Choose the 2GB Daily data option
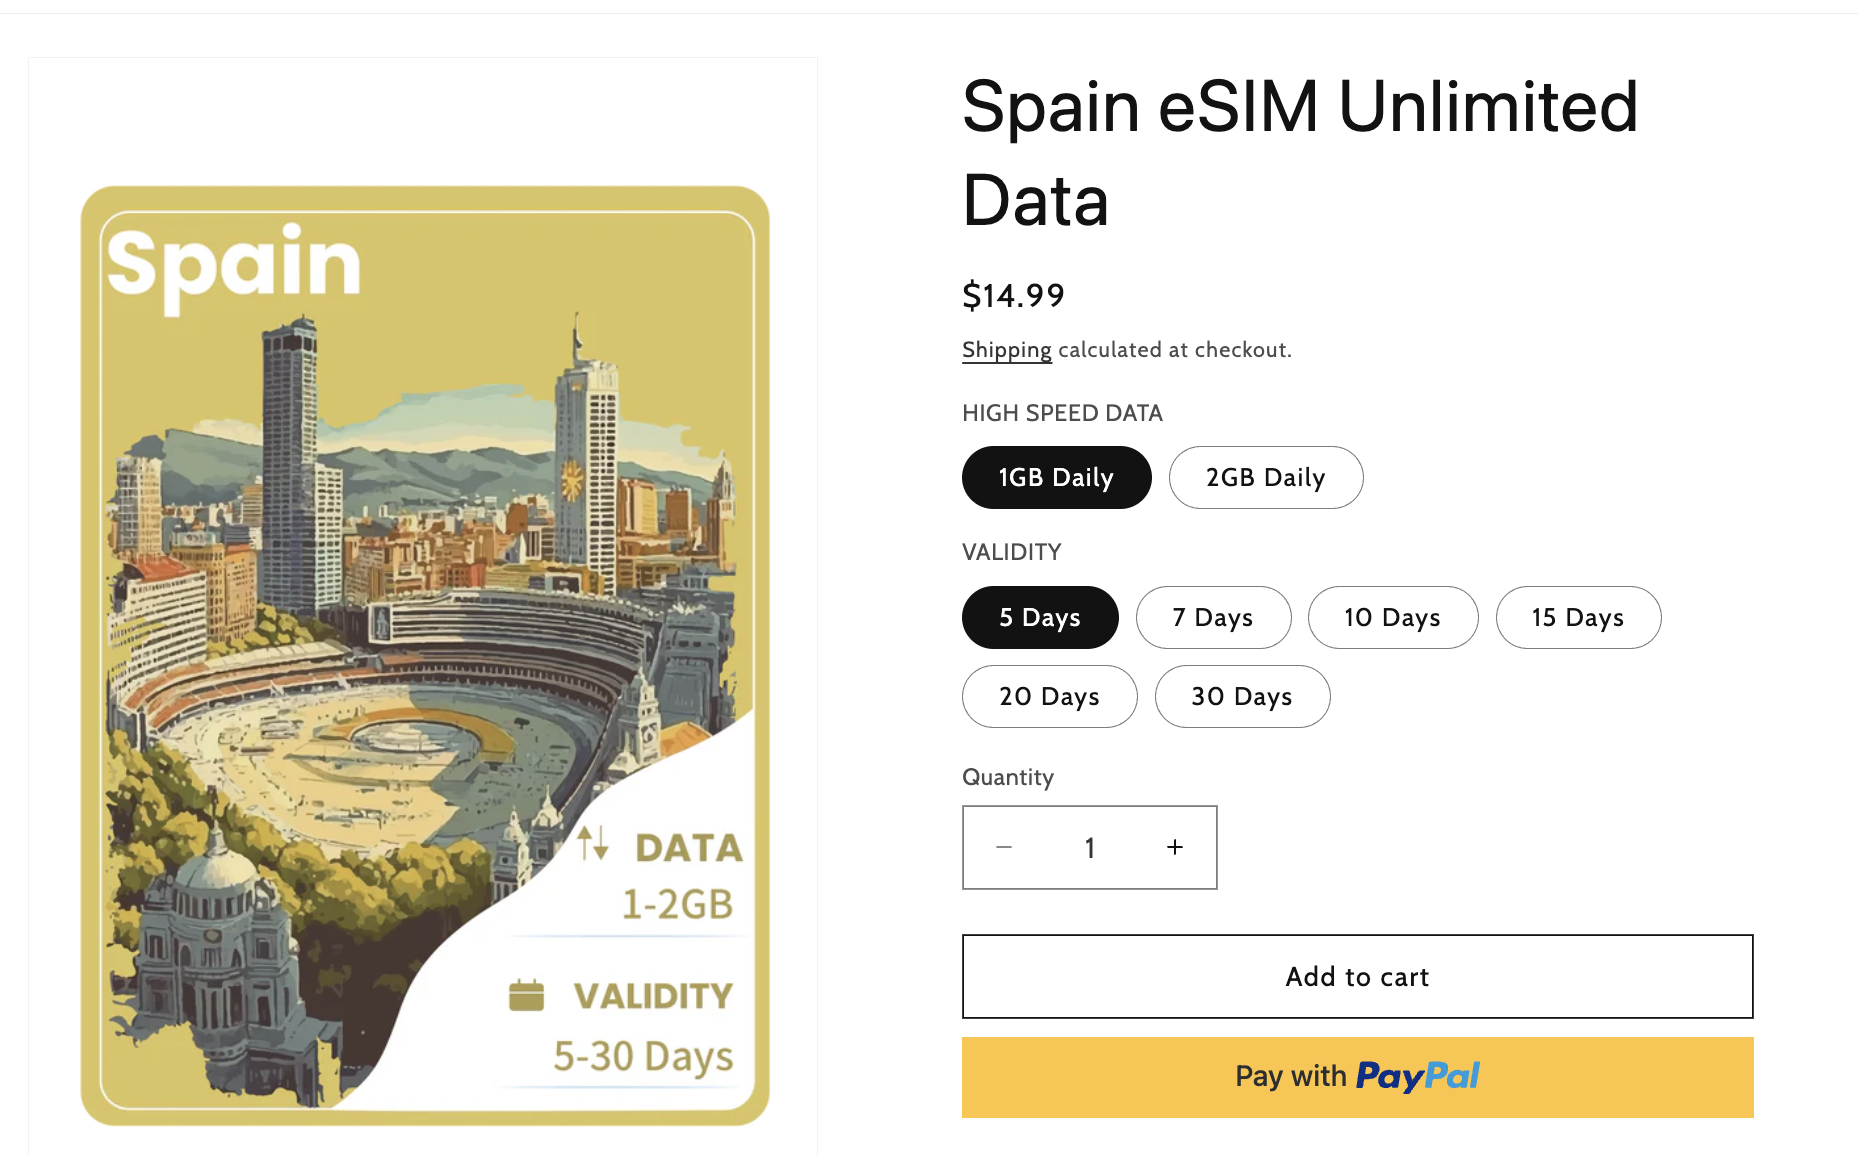 [x=1265, y=478]
